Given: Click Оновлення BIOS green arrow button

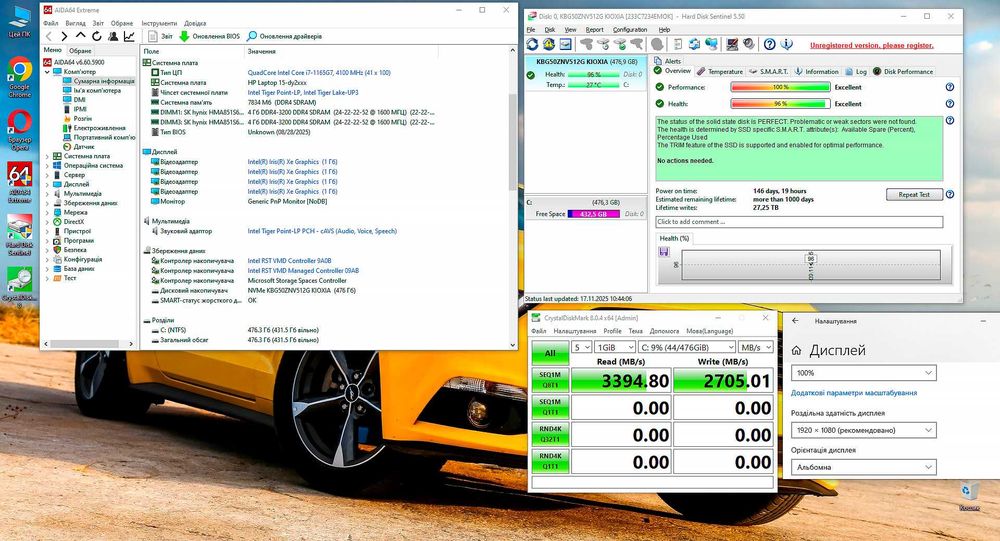Looking at the screenshot, I should click(x=209, y=36).
